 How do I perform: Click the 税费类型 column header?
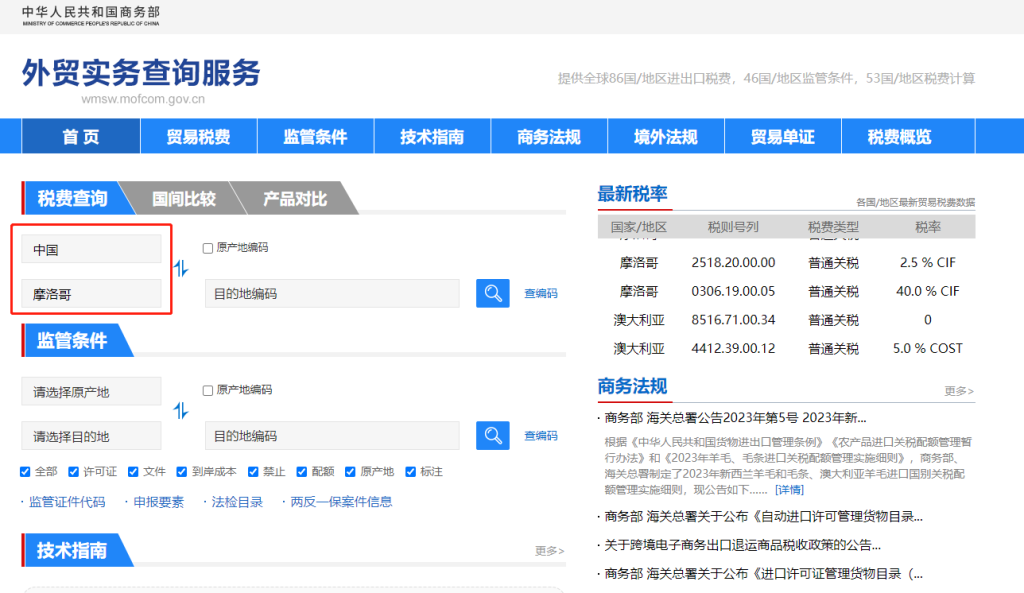[833, 227]
